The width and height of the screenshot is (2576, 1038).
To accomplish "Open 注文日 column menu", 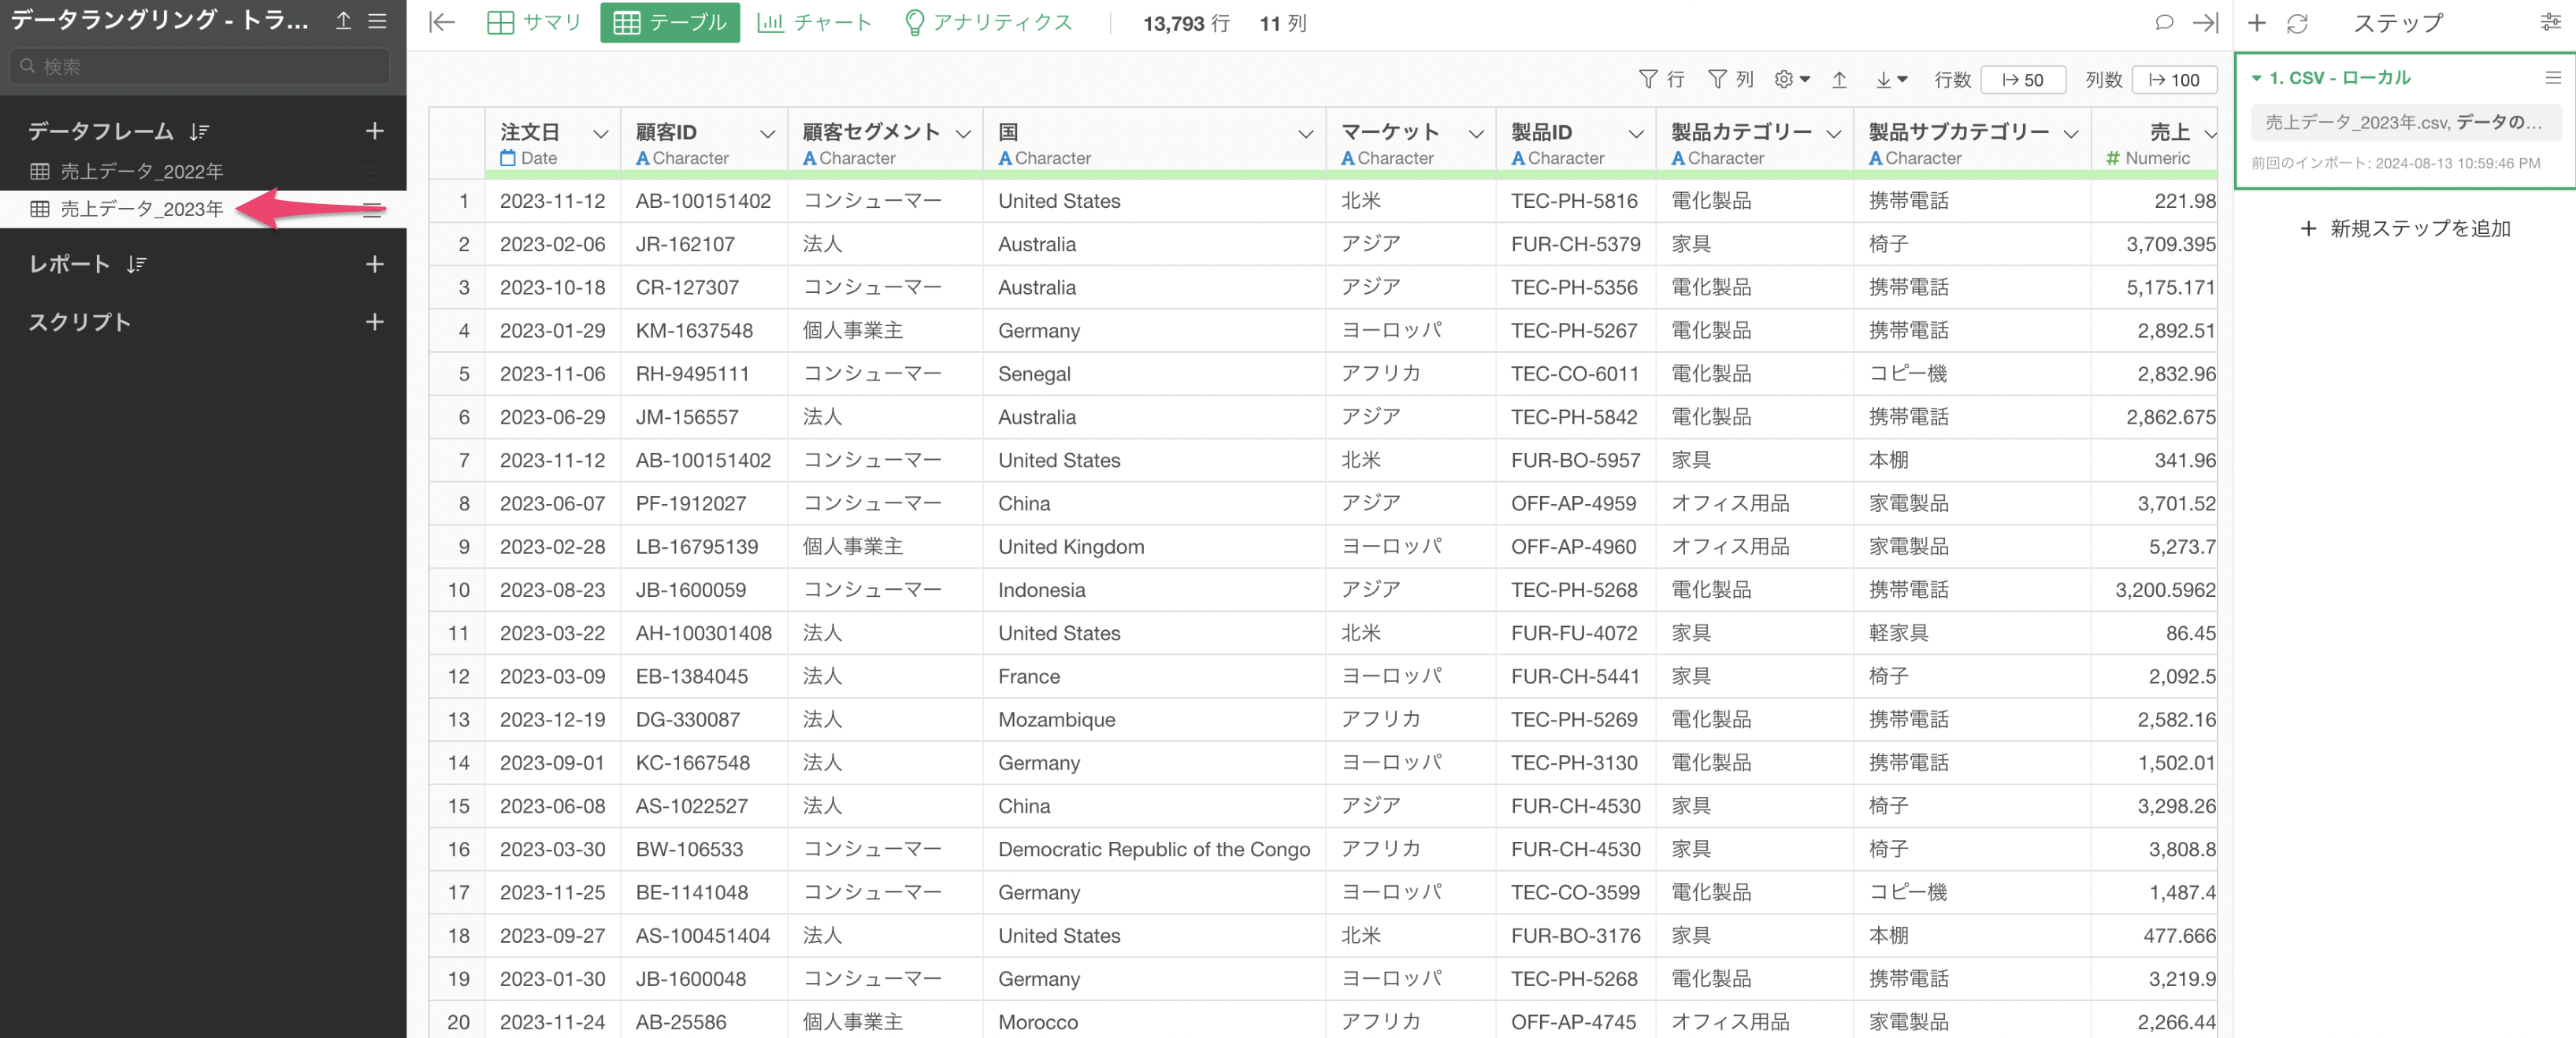I will tap(600, 133).
